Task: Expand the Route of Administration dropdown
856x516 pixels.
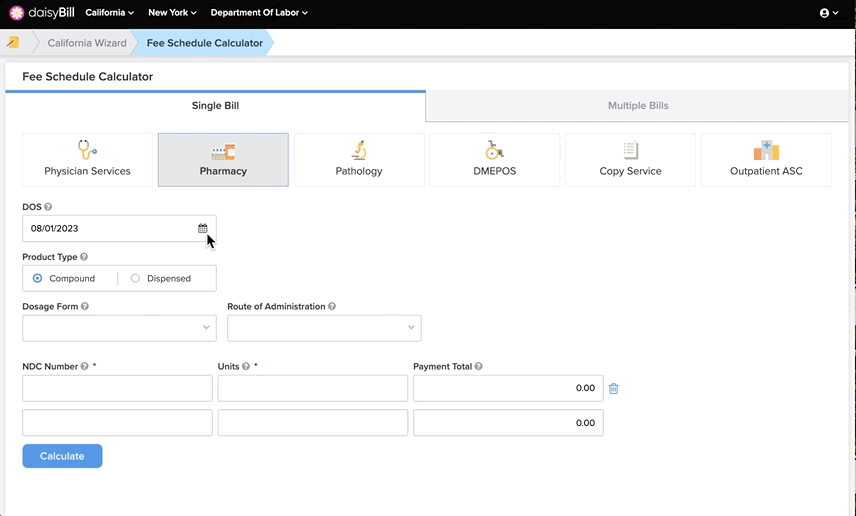Action: click(x=324, y=328)
